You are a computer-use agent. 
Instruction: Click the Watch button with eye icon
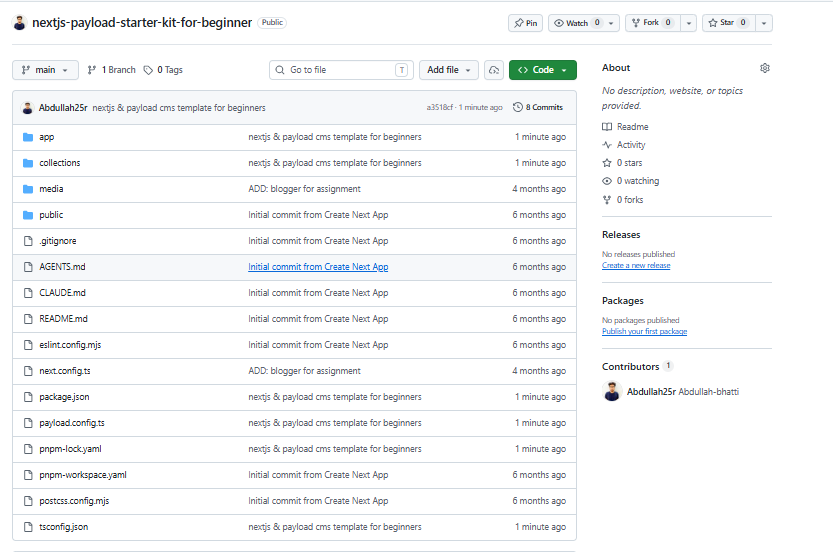pyautogui.click(x=576, y=23)
